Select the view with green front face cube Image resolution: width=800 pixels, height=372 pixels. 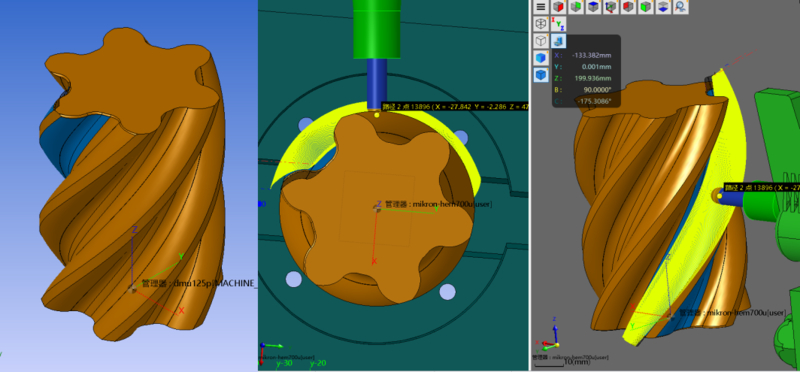click(645, 7)
